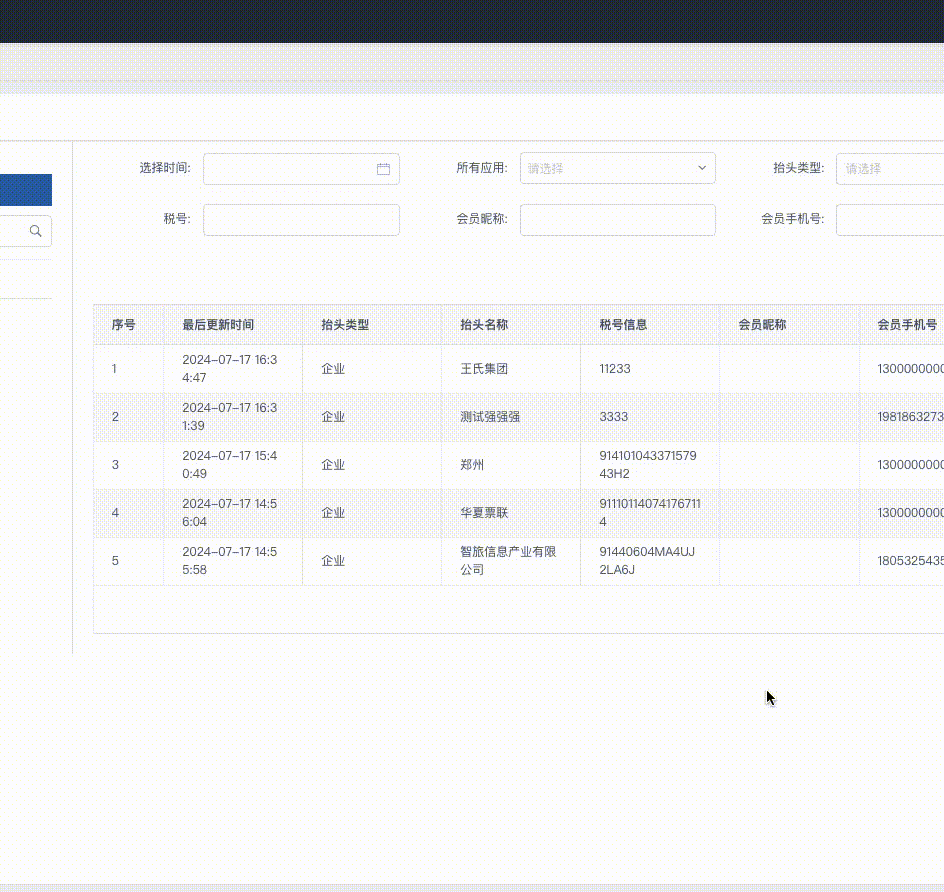Click the 会员昵称 column header
The image size is (944, 892).
coord(762,325)
